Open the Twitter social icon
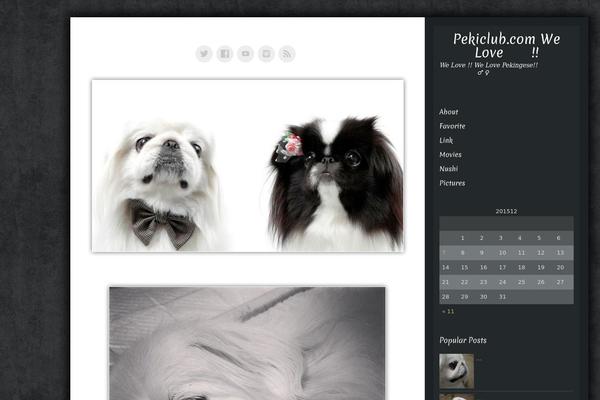 204,54
